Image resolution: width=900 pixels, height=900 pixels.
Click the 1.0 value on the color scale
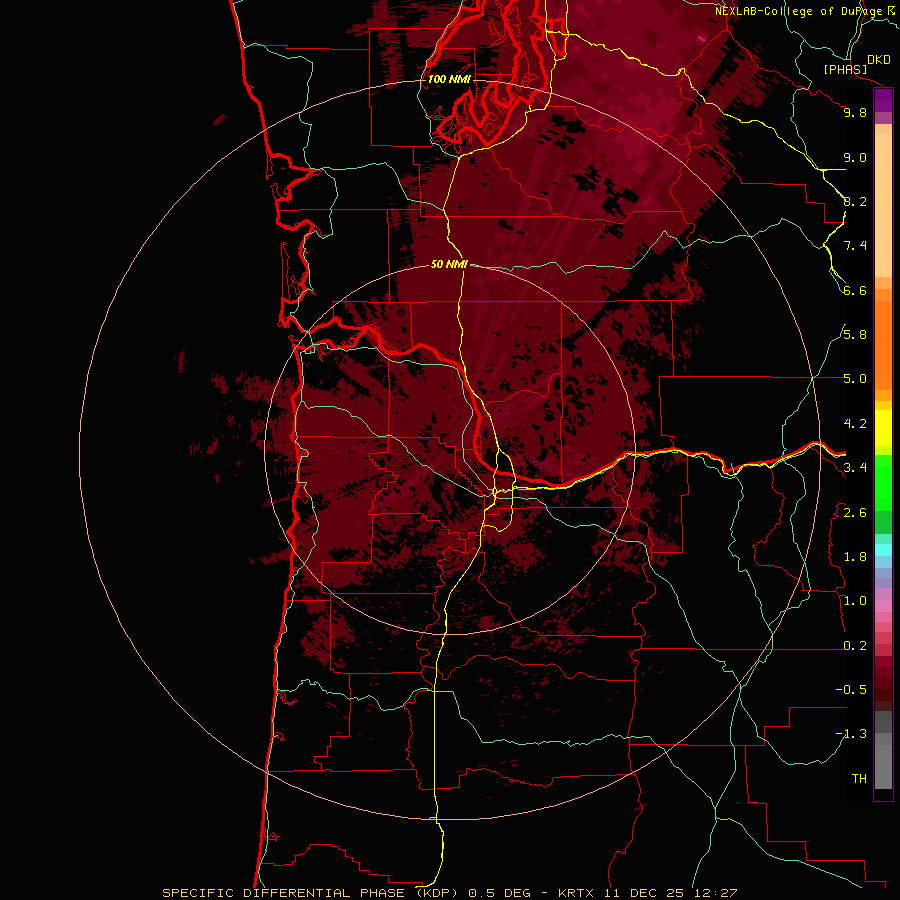tap(855, 601)
